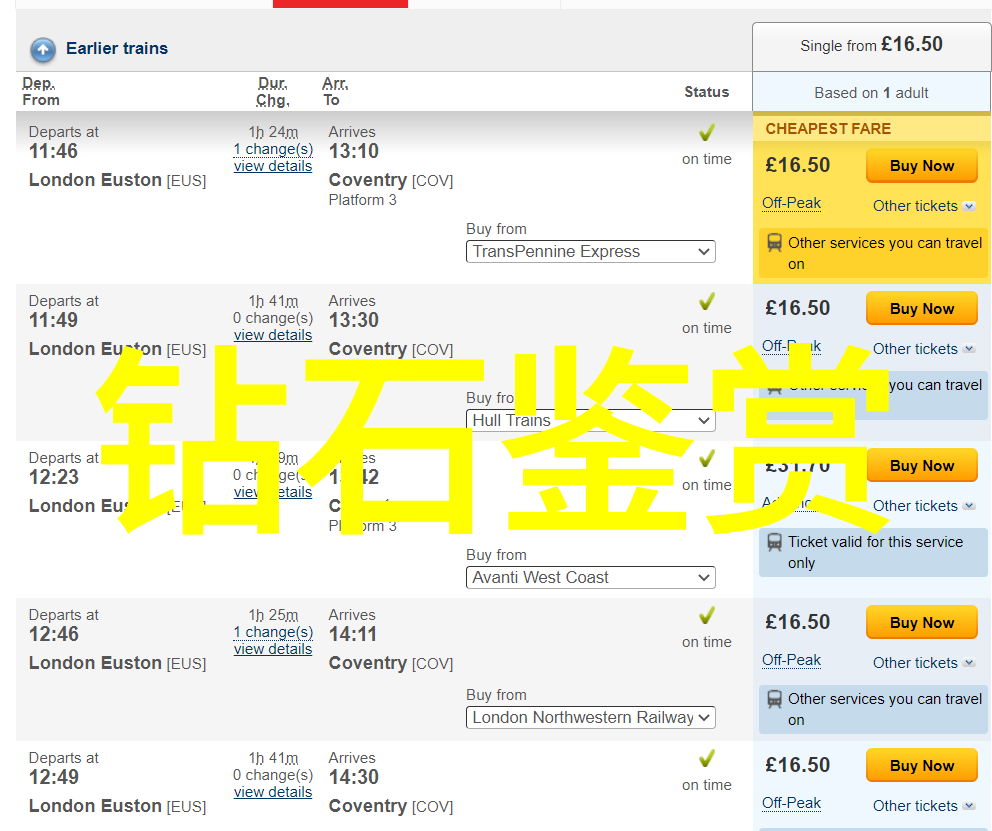Click the train icon beside 'Ticket valid for this service only'

774,543
